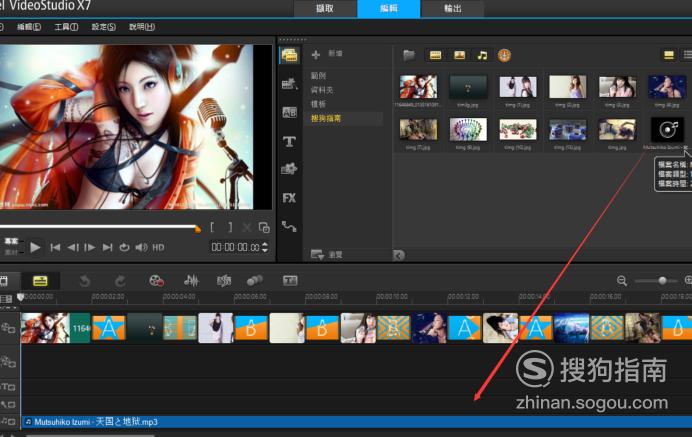Set mark-in with the left bracket

212,227
